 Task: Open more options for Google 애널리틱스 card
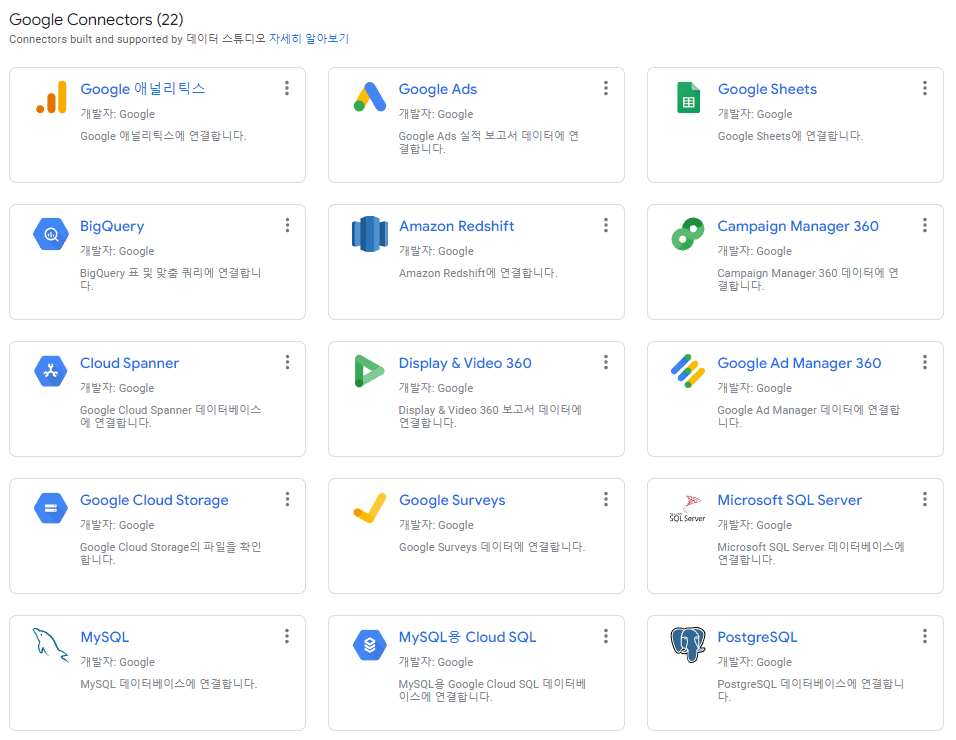click(287, 88)
